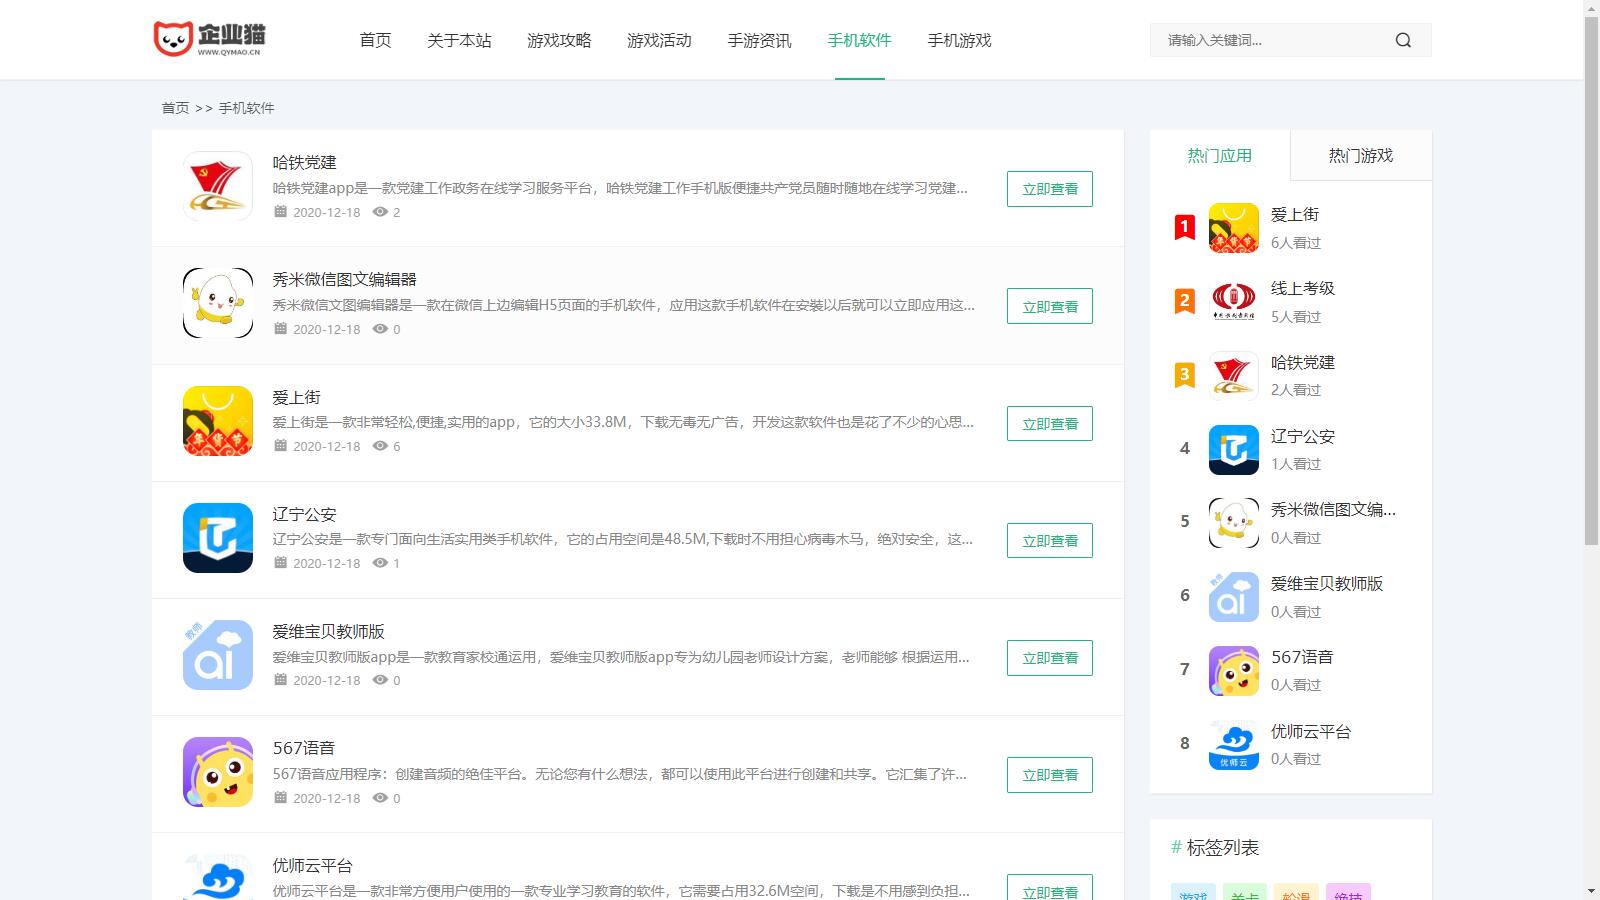Open 优师云平台 app icon in main list
Viewport: 1600px width, 900px height.
pyautogui.click(x=218, y=877)
